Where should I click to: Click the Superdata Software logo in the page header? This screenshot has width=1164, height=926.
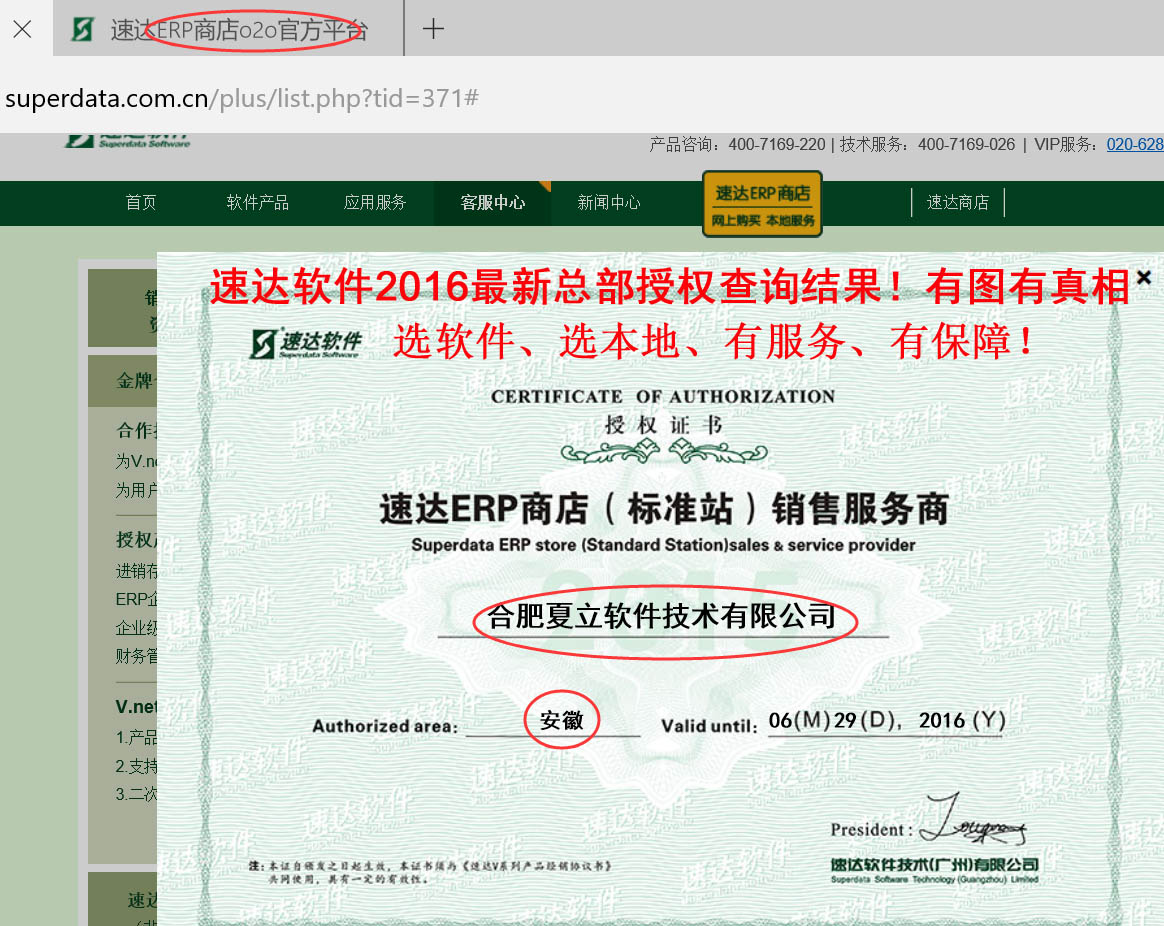coord(128,140)
